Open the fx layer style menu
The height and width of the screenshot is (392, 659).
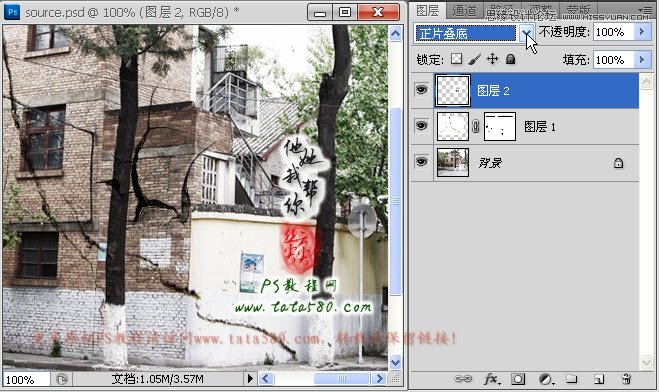pyautogui.click(x=491, y=379)
